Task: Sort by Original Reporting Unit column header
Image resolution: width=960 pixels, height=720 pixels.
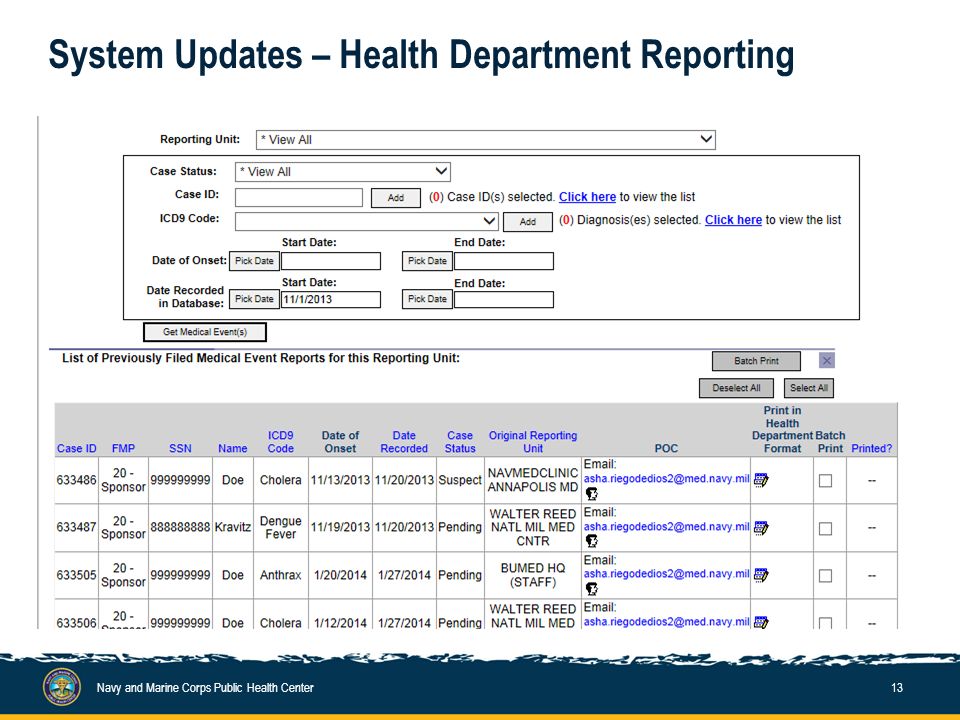Action: tap(533, 441)
